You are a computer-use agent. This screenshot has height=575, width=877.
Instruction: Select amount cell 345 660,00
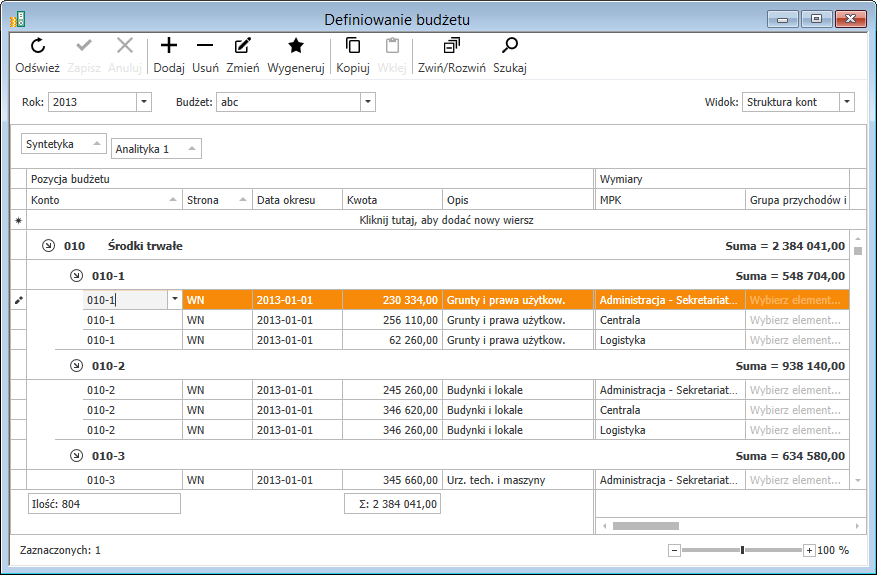393,480
